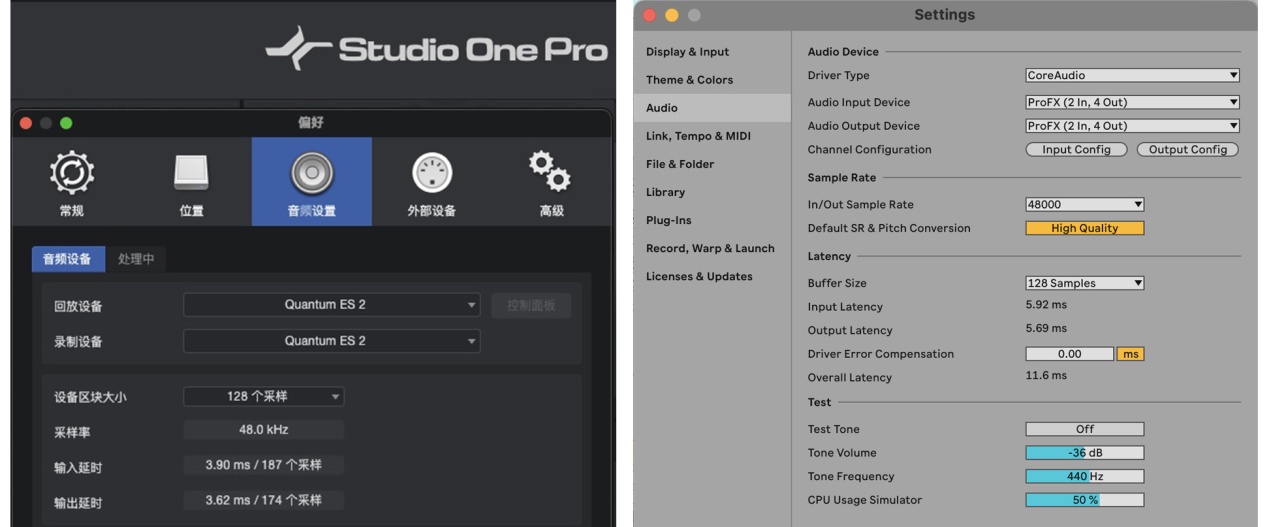Select the 位置 (Locations) drive icon

[191, 174]
